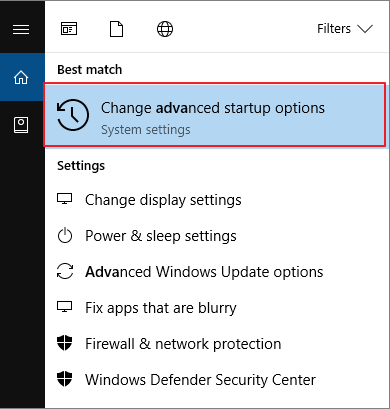Click the power icon next to sleep settings
390x409 pixels.
pos(65,235)
